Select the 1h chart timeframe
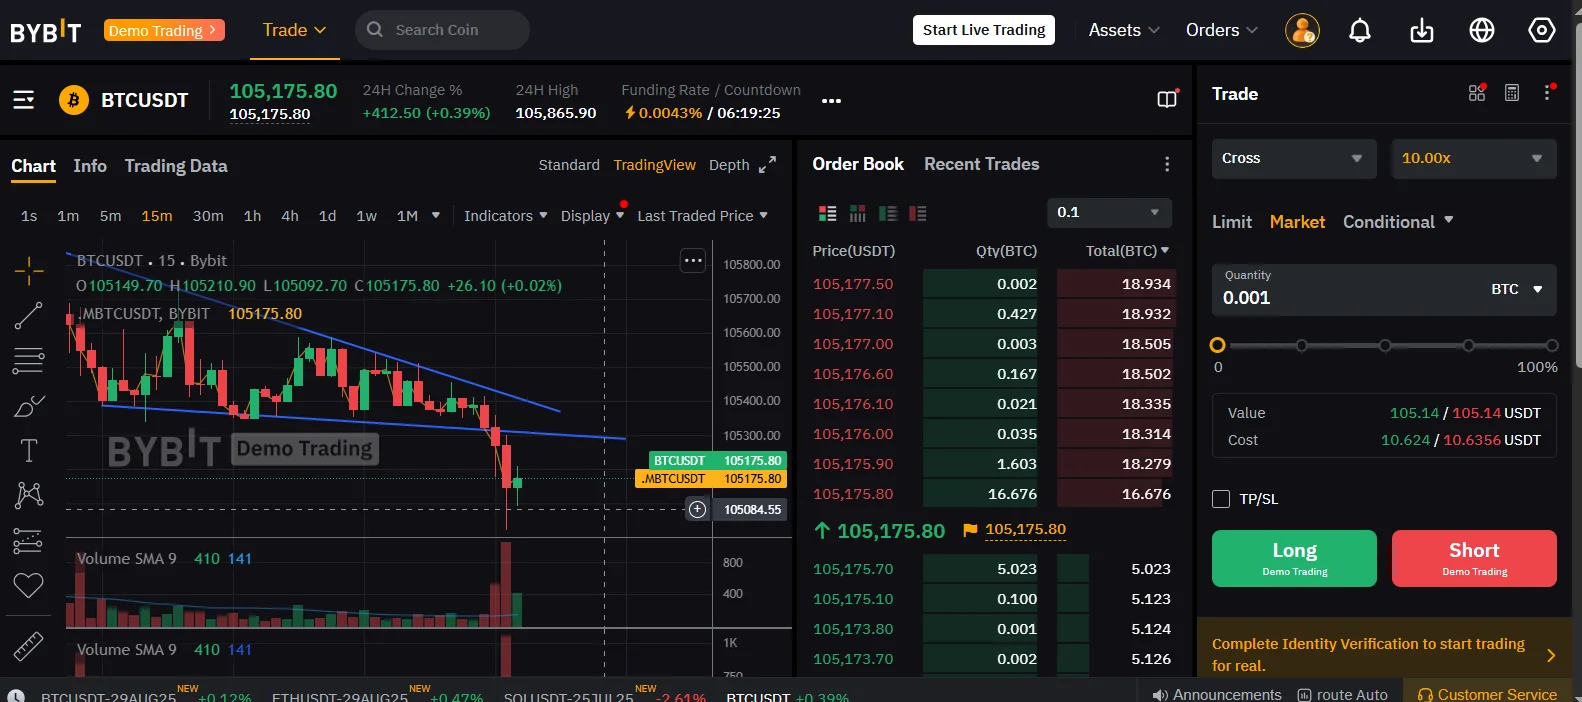Screen dimensions: 1582x702 [x=252, y=216]
